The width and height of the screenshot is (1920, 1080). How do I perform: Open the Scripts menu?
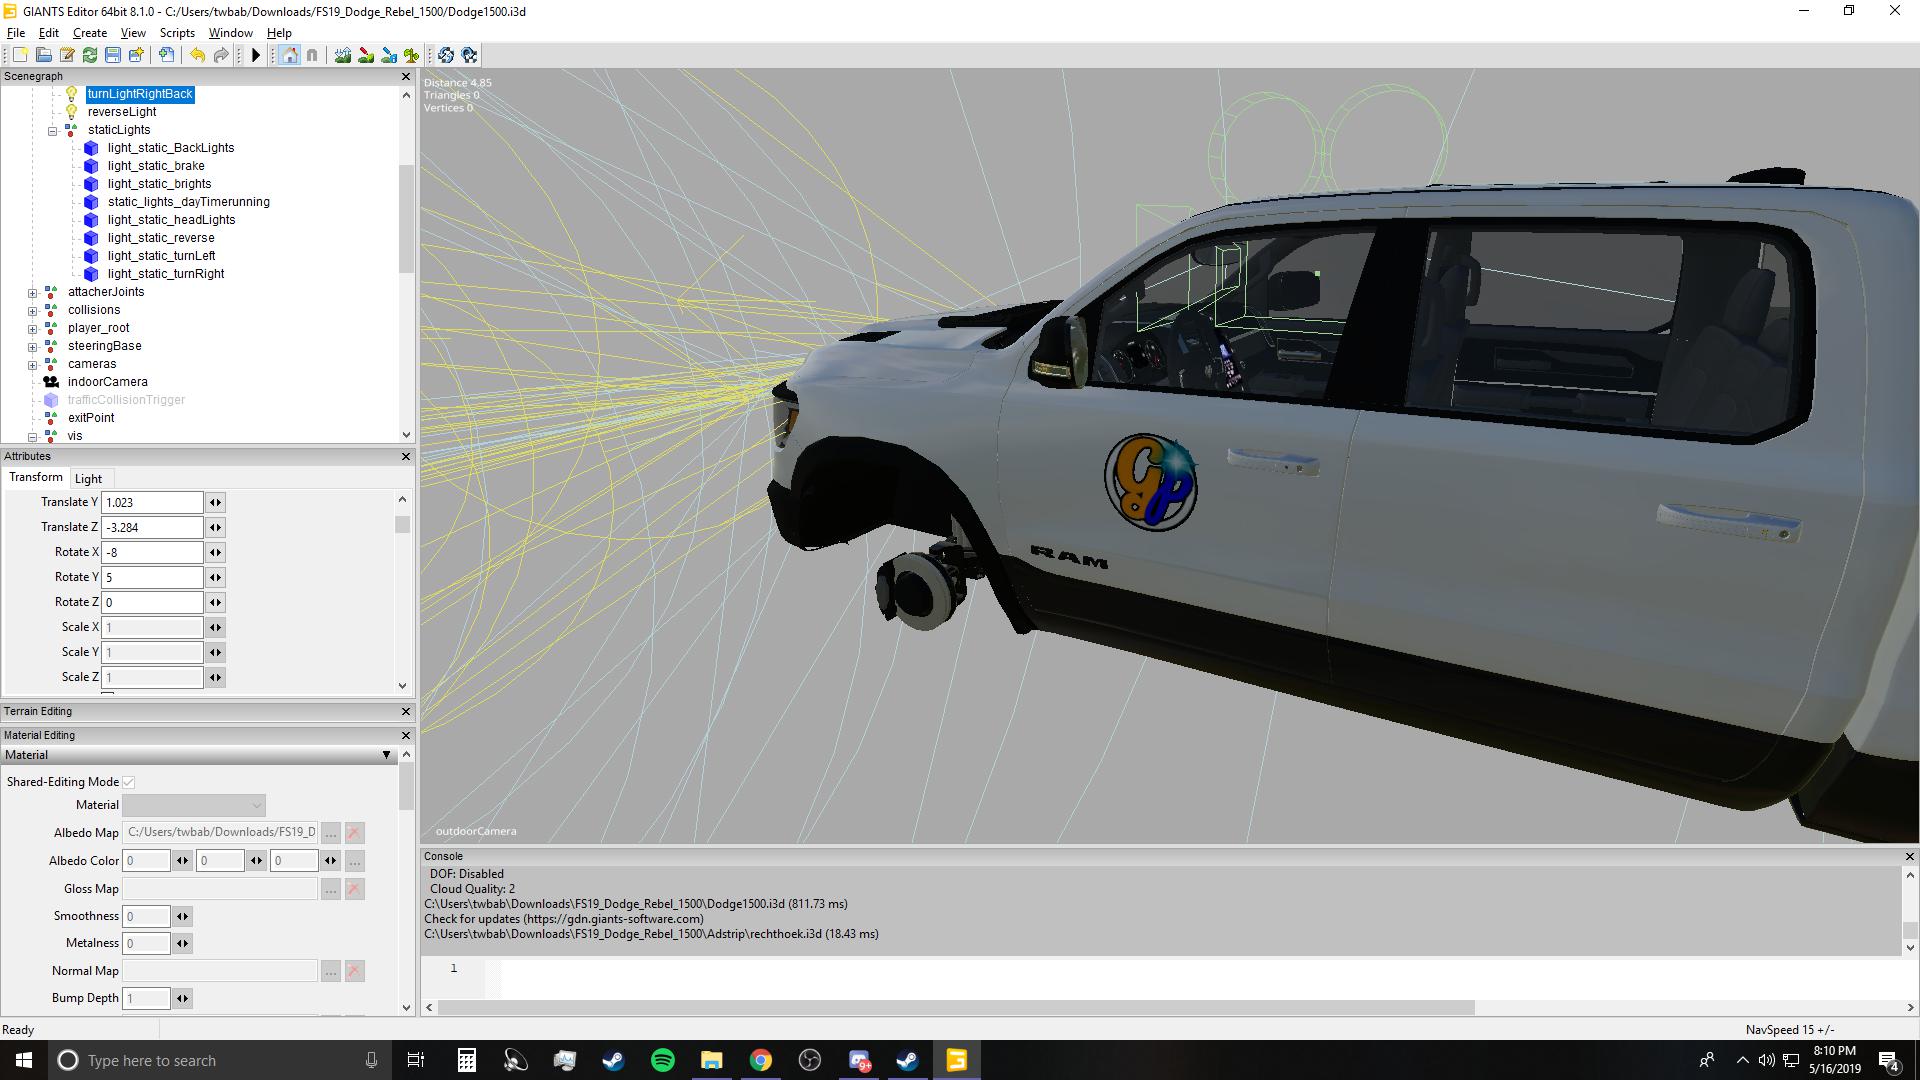177,33
